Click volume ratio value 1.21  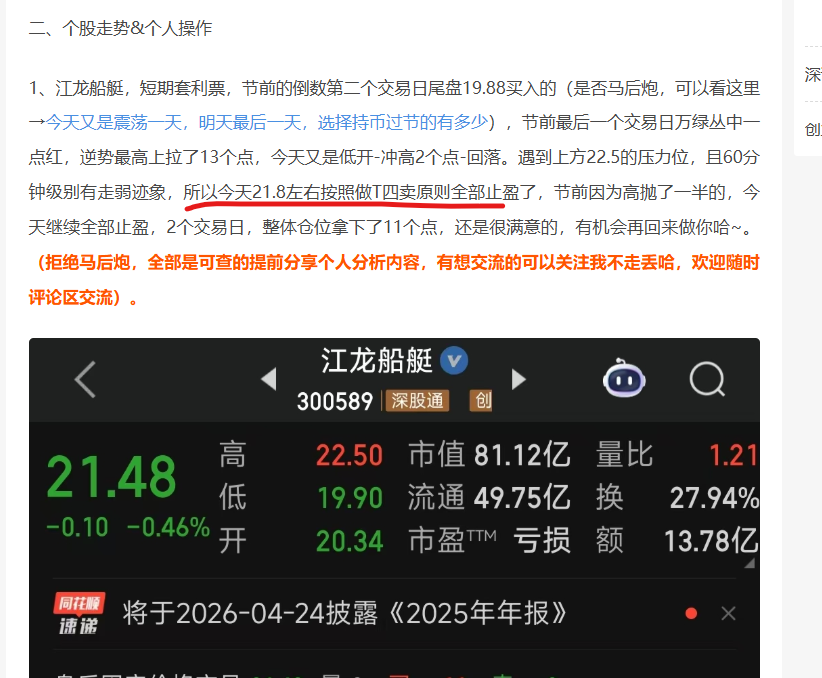[734, 455]
